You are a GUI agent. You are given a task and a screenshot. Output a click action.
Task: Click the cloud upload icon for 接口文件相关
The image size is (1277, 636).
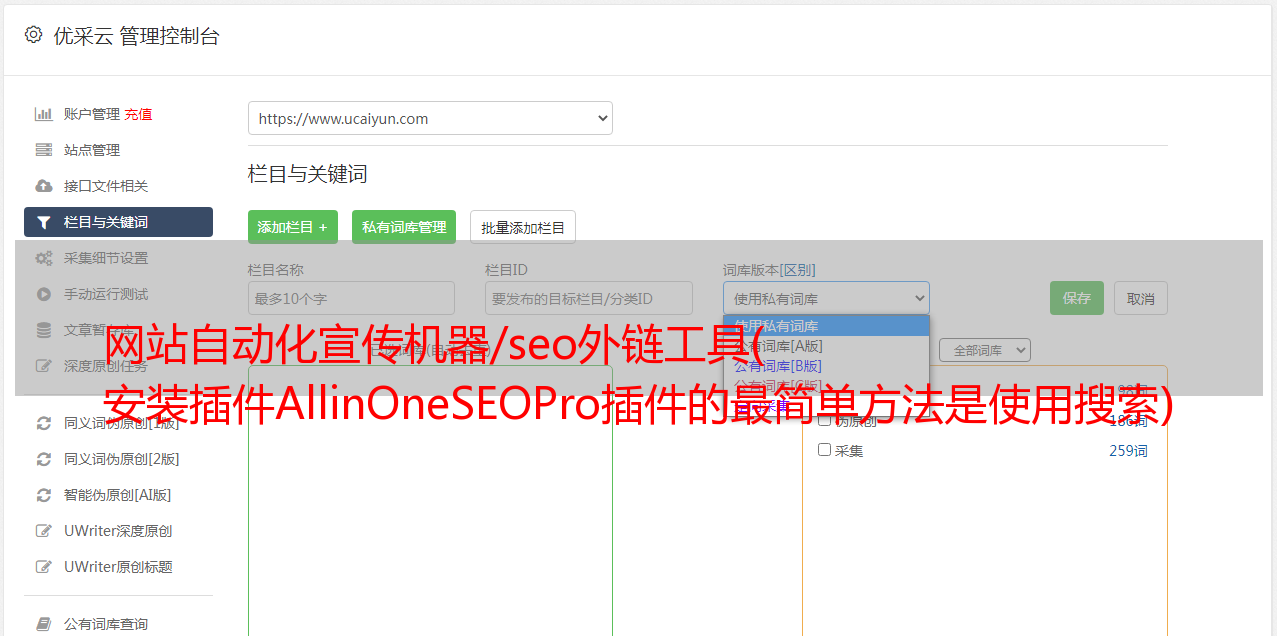pos(43,186)
